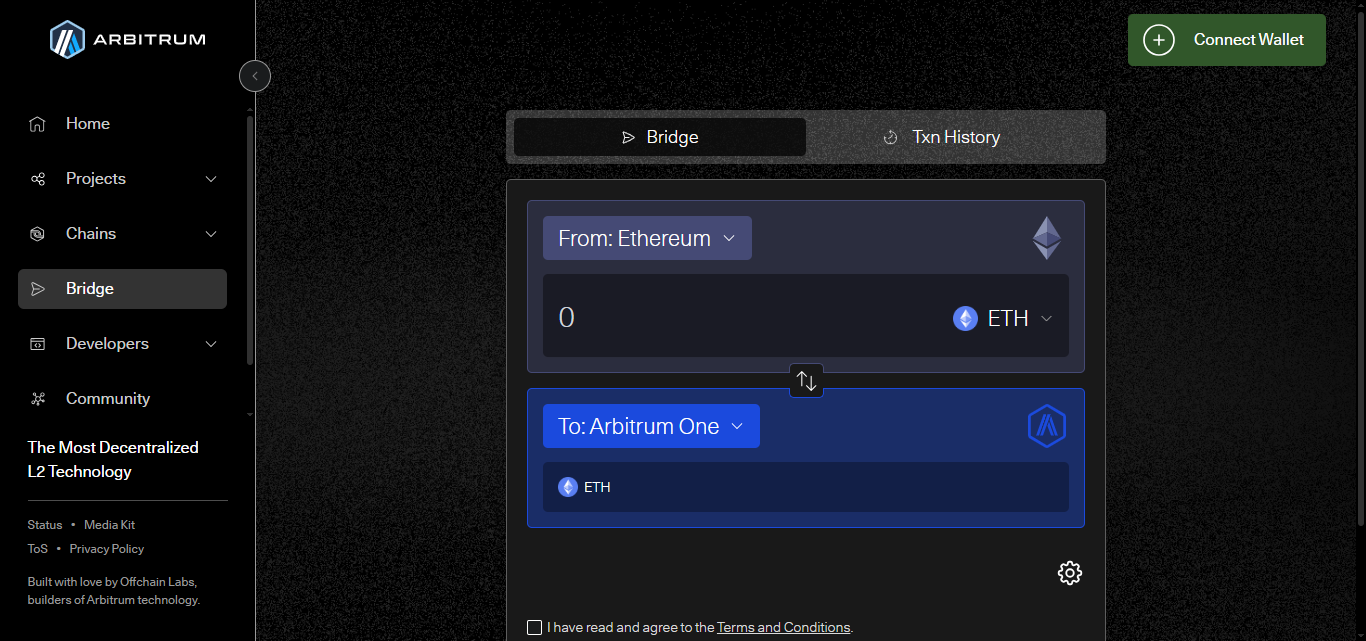Click "The Most Decentralized L2 Technology" text
This screenshot has height=641, width=1366.
point(113,460)
